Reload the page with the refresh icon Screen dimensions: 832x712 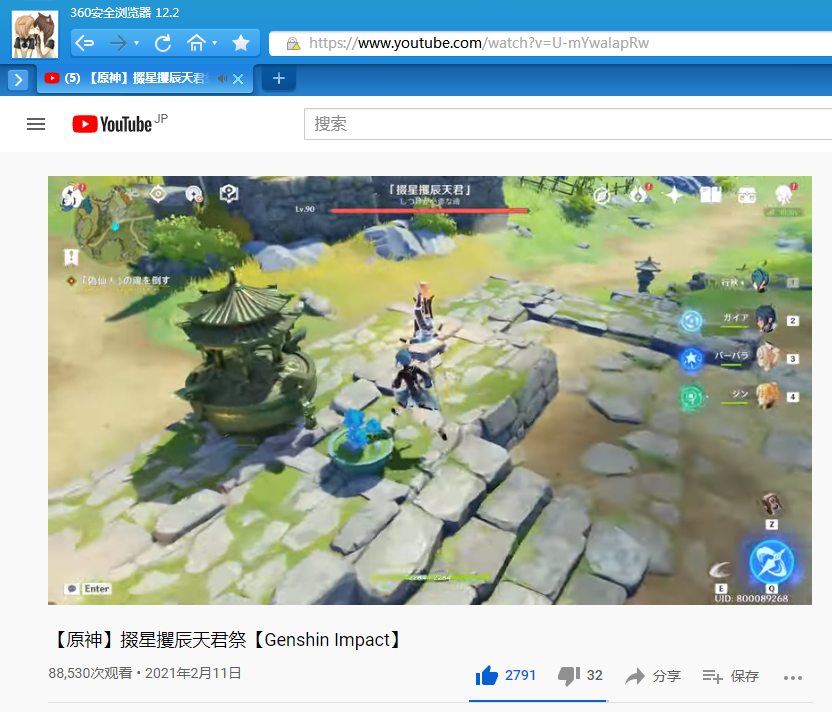click(x=163, y=43)
